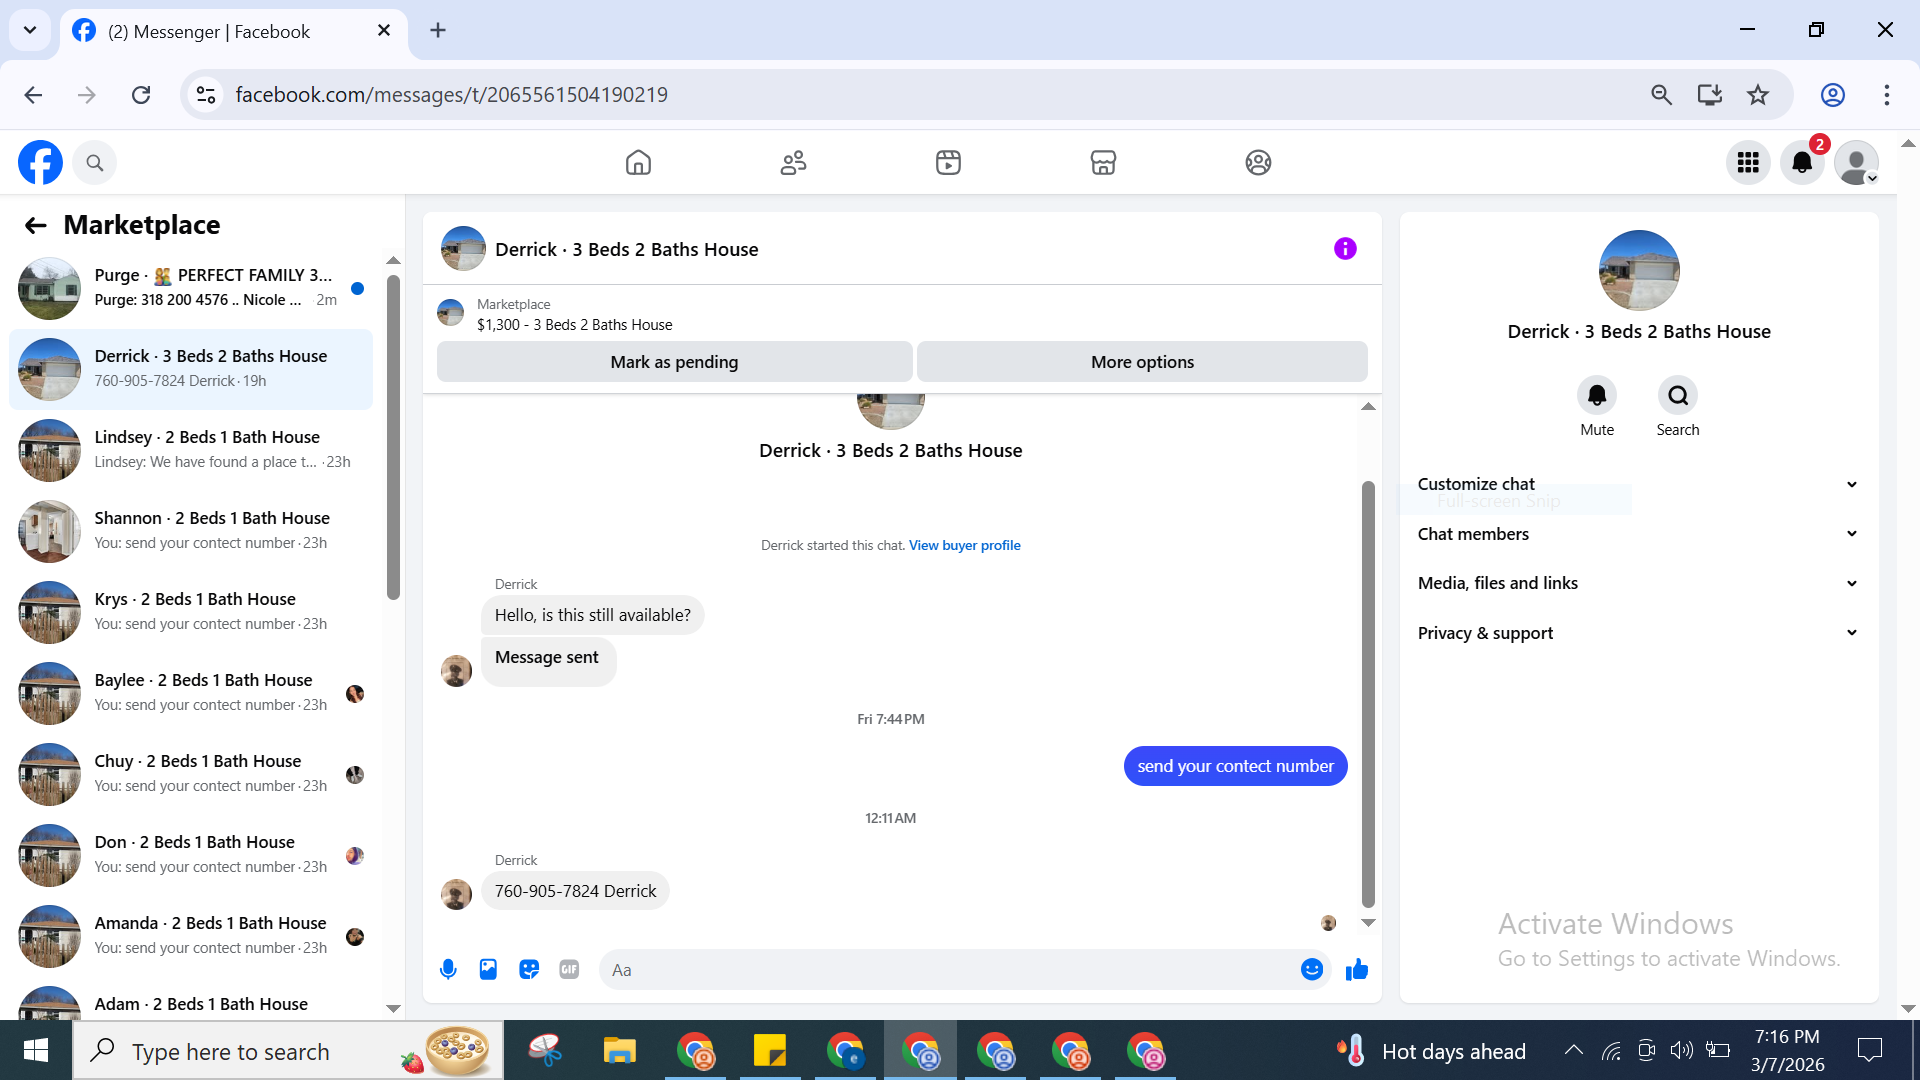
Task: Choose a GIF with the GIF icon
Action: point(569,969)
